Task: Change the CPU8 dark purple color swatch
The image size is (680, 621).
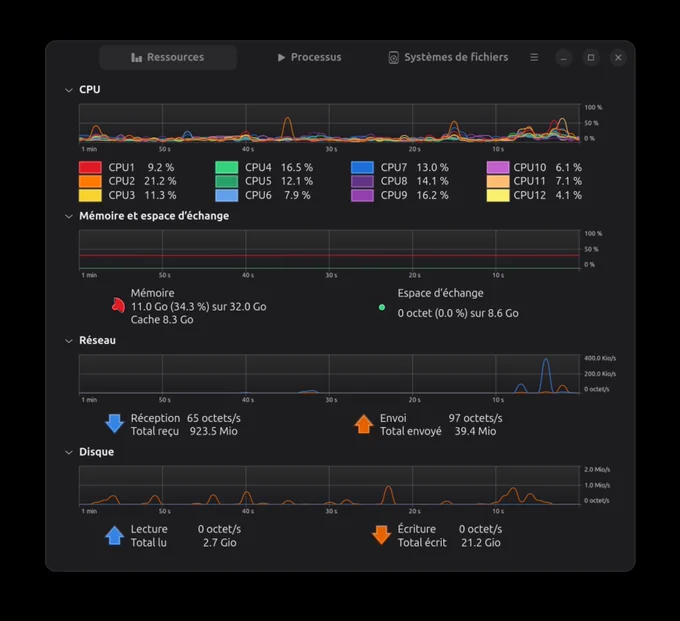Action: click(362, 181)
